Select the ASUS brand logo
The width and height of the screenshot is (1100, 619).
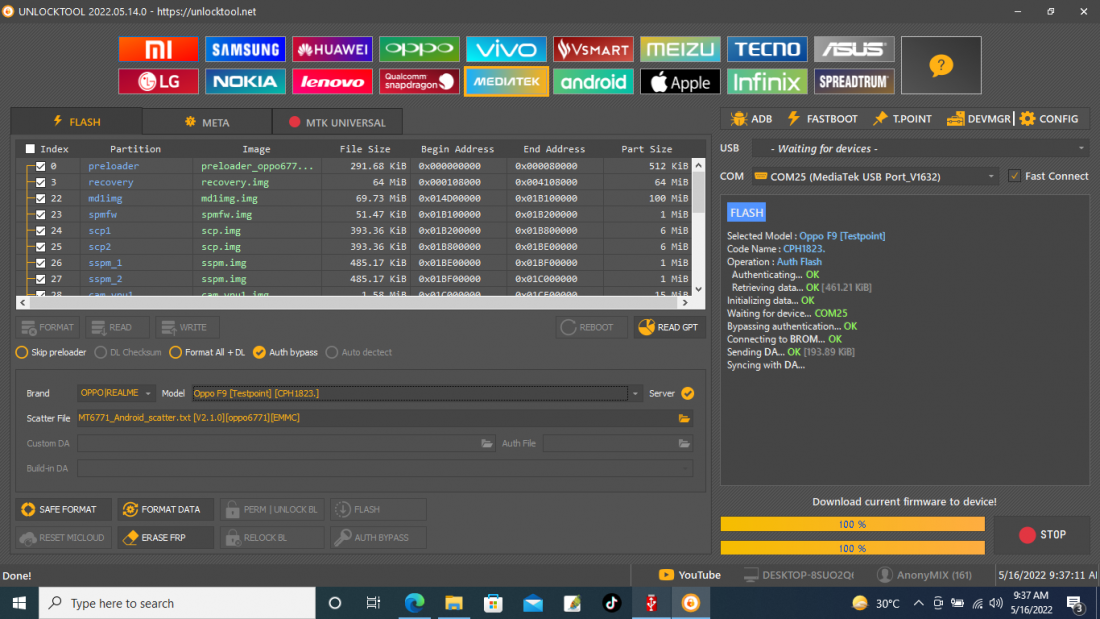click(x=854, y=49)
